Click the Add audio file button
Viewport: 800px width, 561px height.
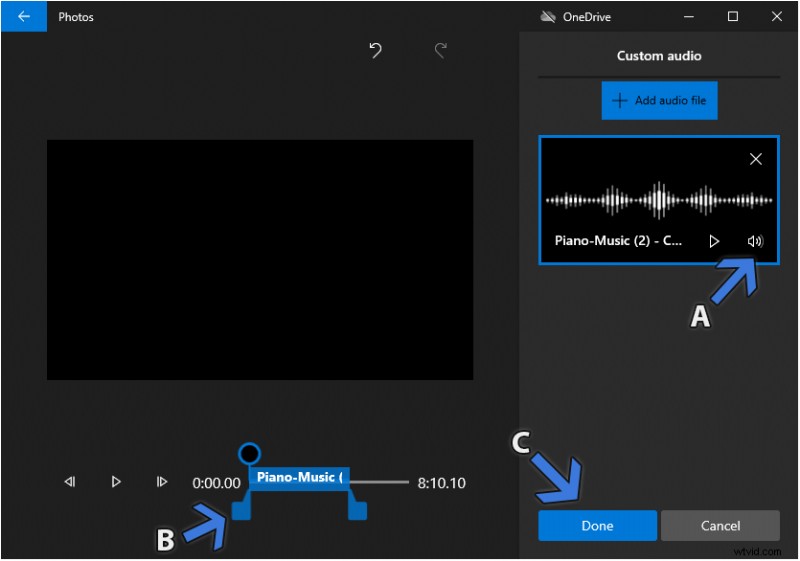(x=659, y=100)
